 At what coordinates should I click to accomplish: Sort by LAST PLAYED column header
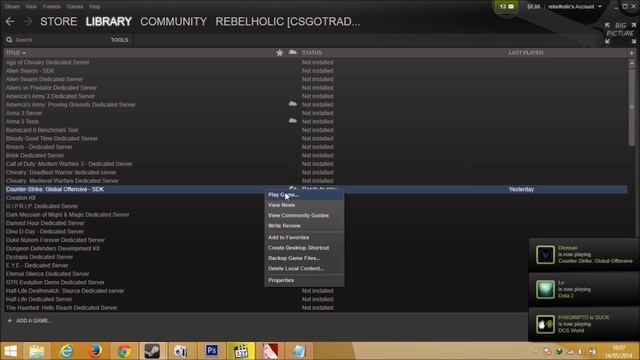tap(526, 53)
